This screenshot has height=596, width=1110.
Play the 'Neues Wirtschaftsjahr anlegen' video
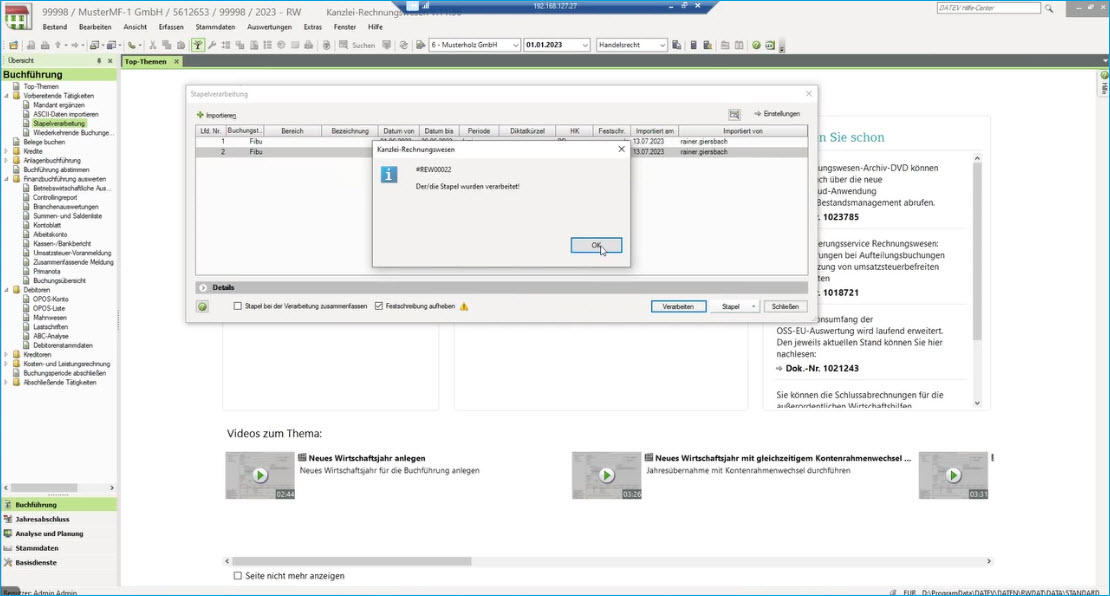[260, 476]
